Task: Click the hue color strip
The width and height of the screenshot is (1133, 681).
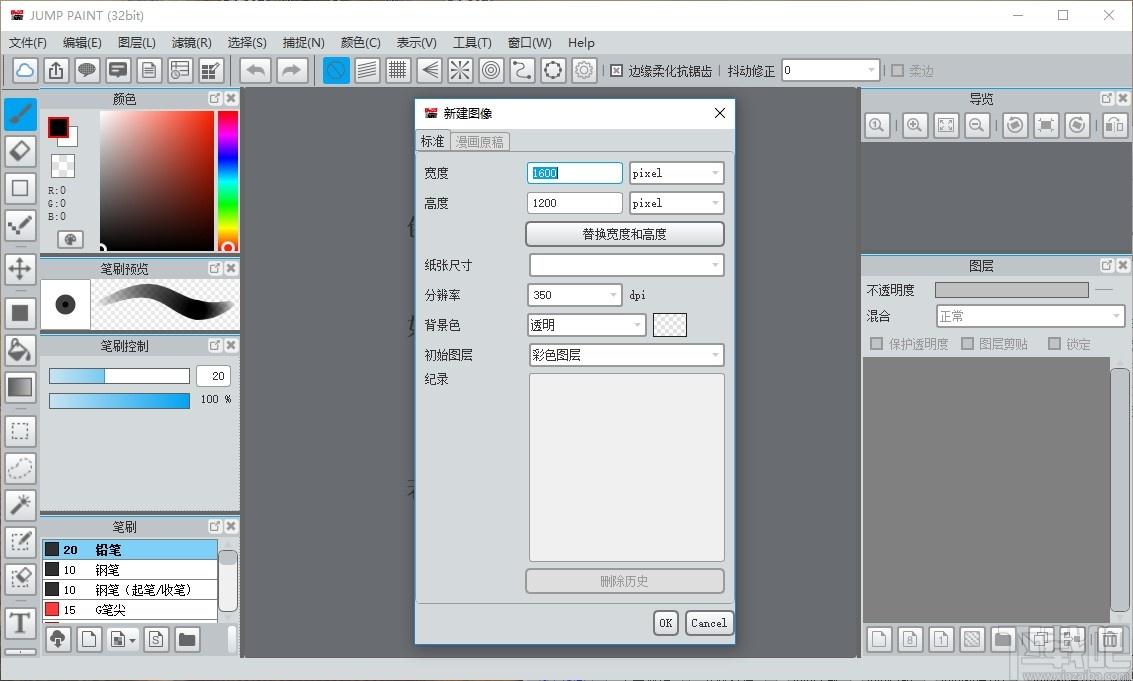Action: (x=228, y=181)
